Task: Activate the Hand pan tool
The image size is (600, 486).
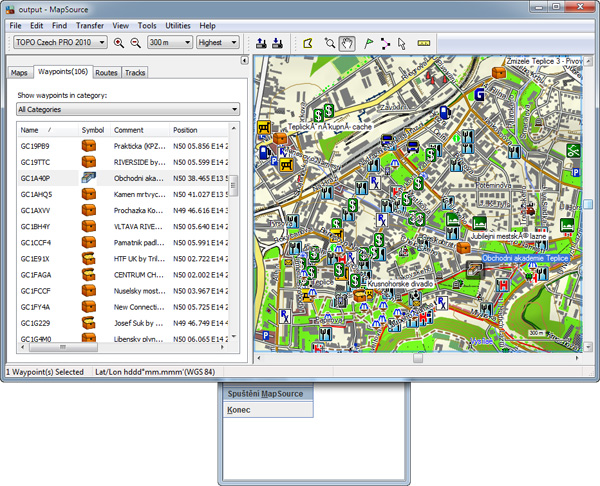Action: coord(347,43)
